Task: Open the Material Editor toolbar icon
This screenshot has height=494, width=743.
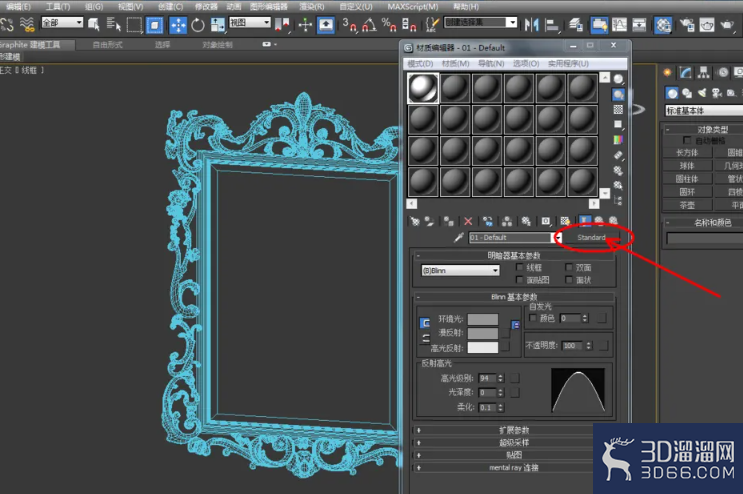Action: (x=663, y=25)
